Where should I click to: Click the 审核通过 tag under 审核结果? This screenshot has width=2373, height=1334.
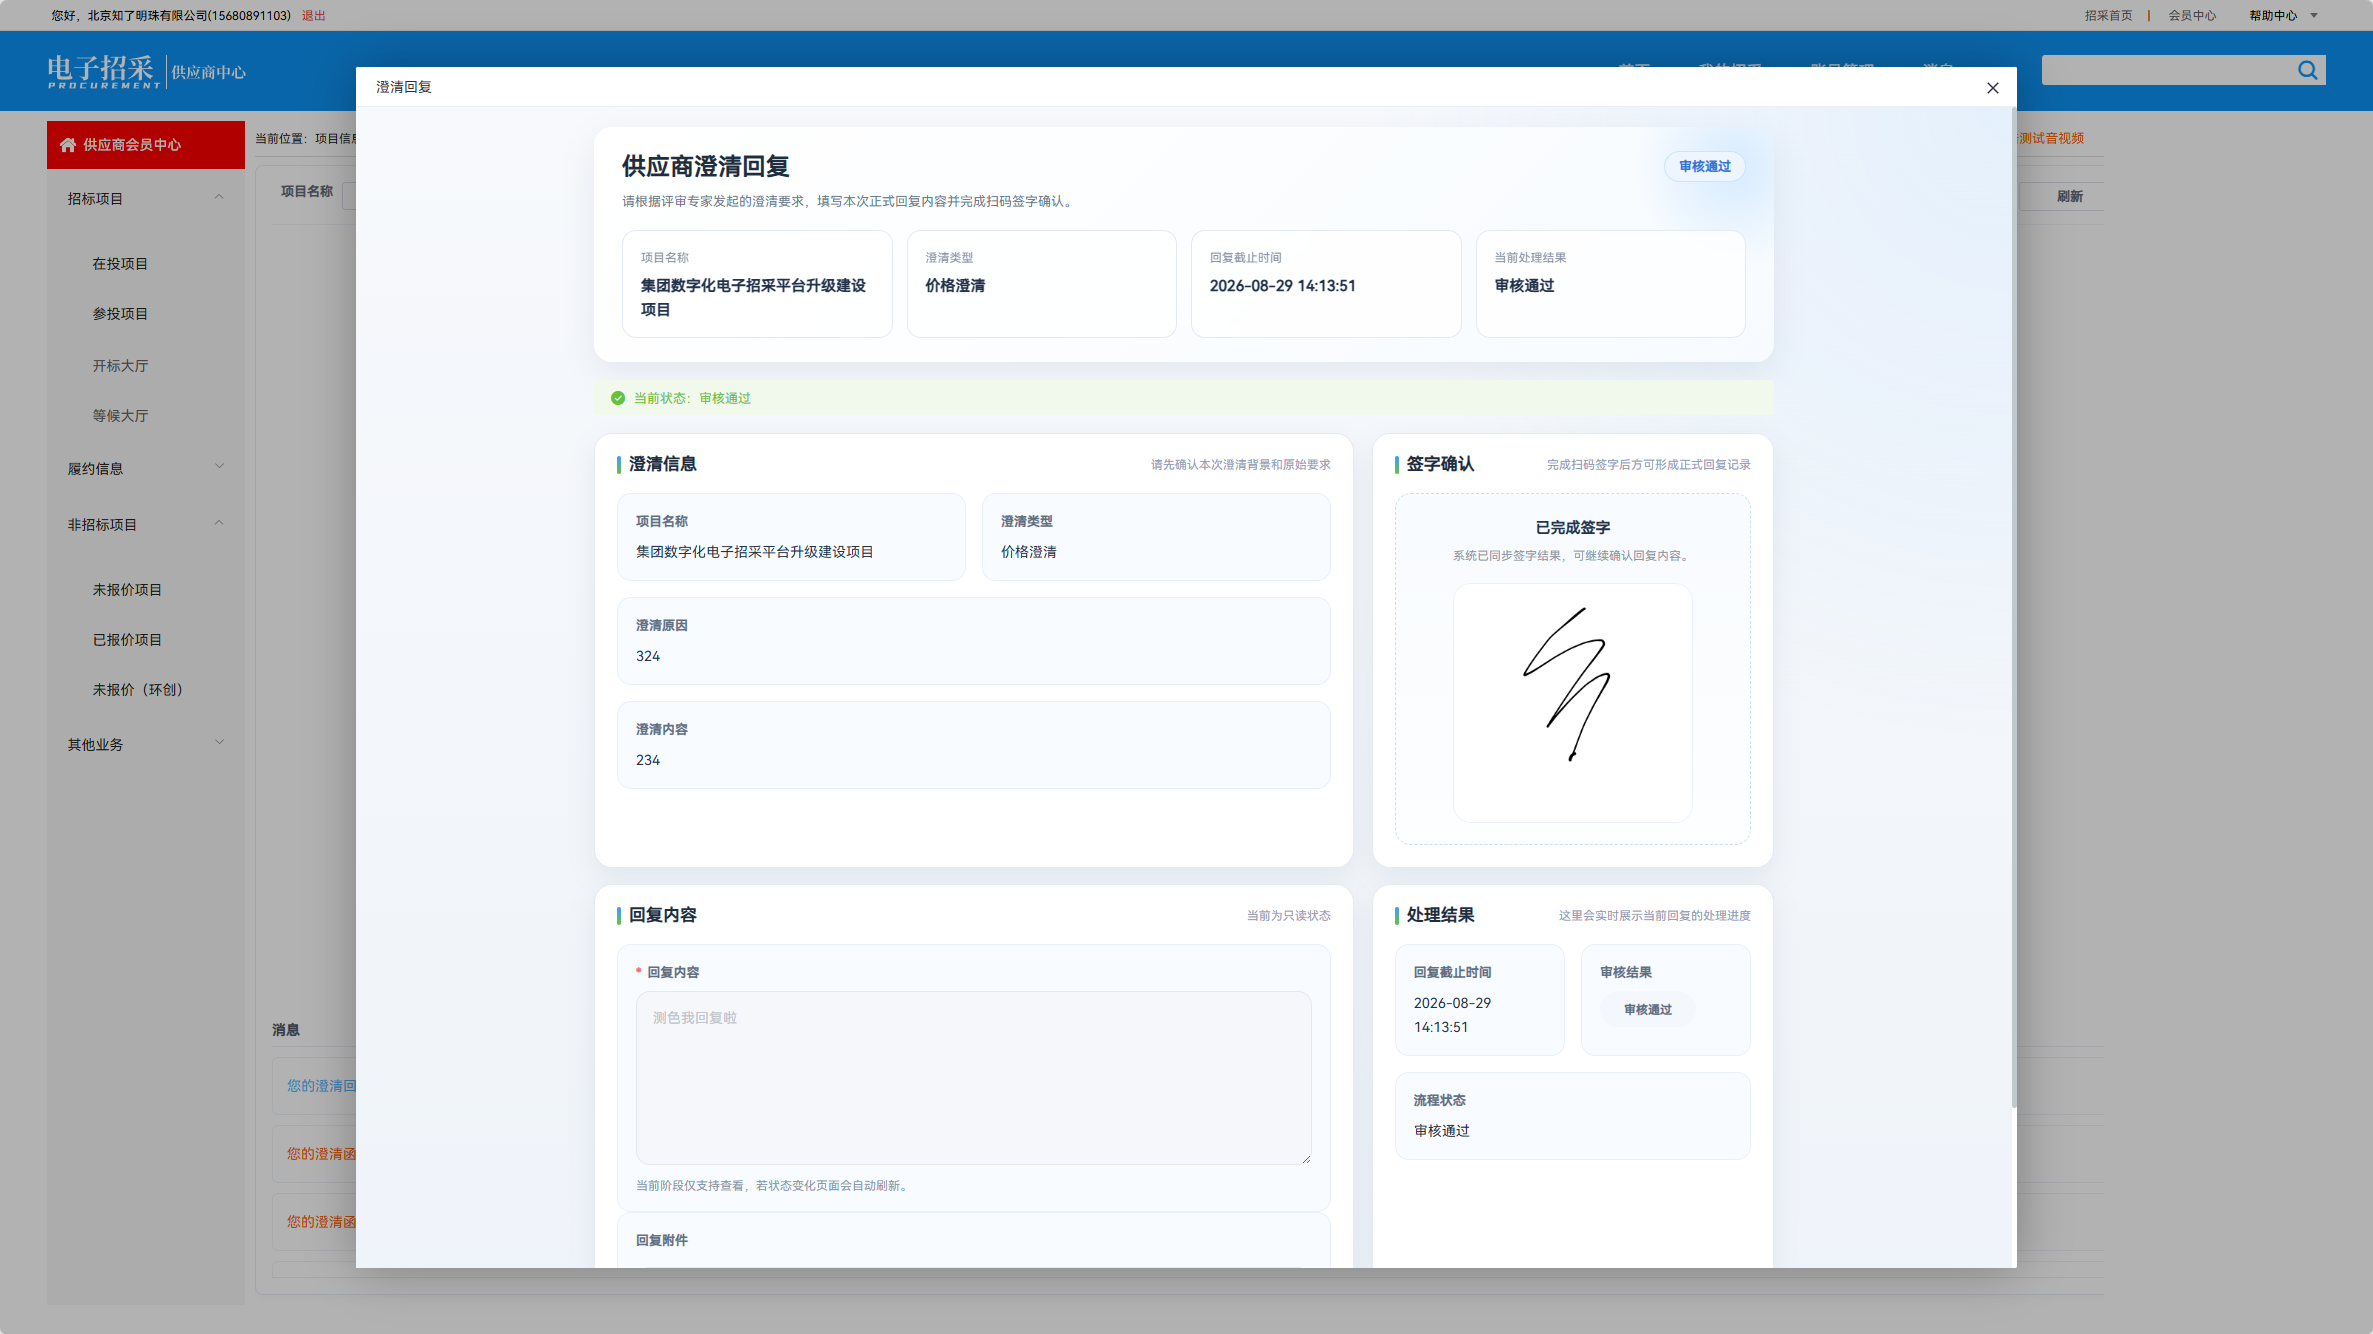1647,1010
